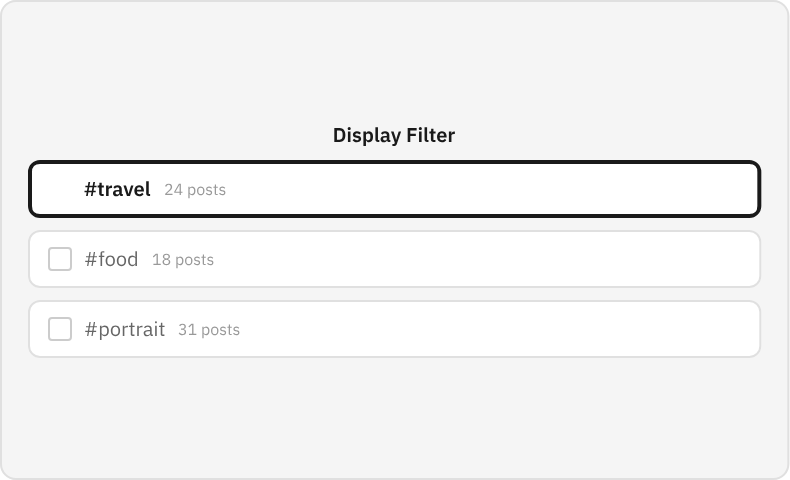Click the Display Filter heading
The width and height of the screenshot is (790, 480).
click(x=394, y=135)
